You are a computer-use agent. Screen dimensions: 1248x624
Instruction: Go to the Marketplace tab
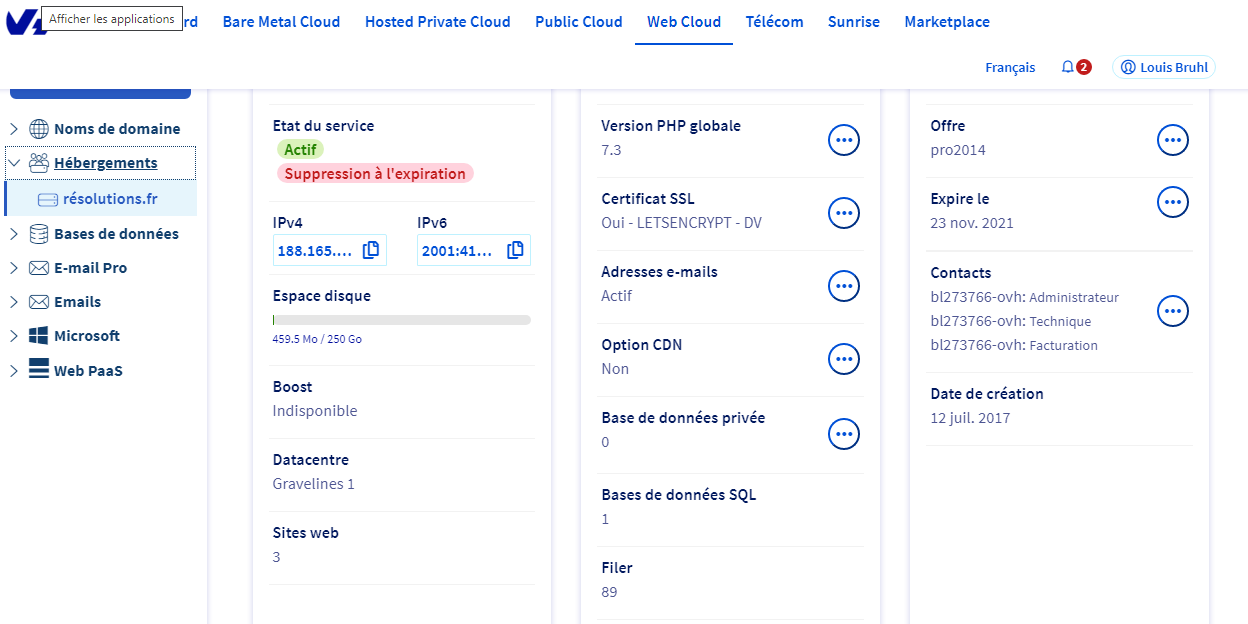point(946,22)
